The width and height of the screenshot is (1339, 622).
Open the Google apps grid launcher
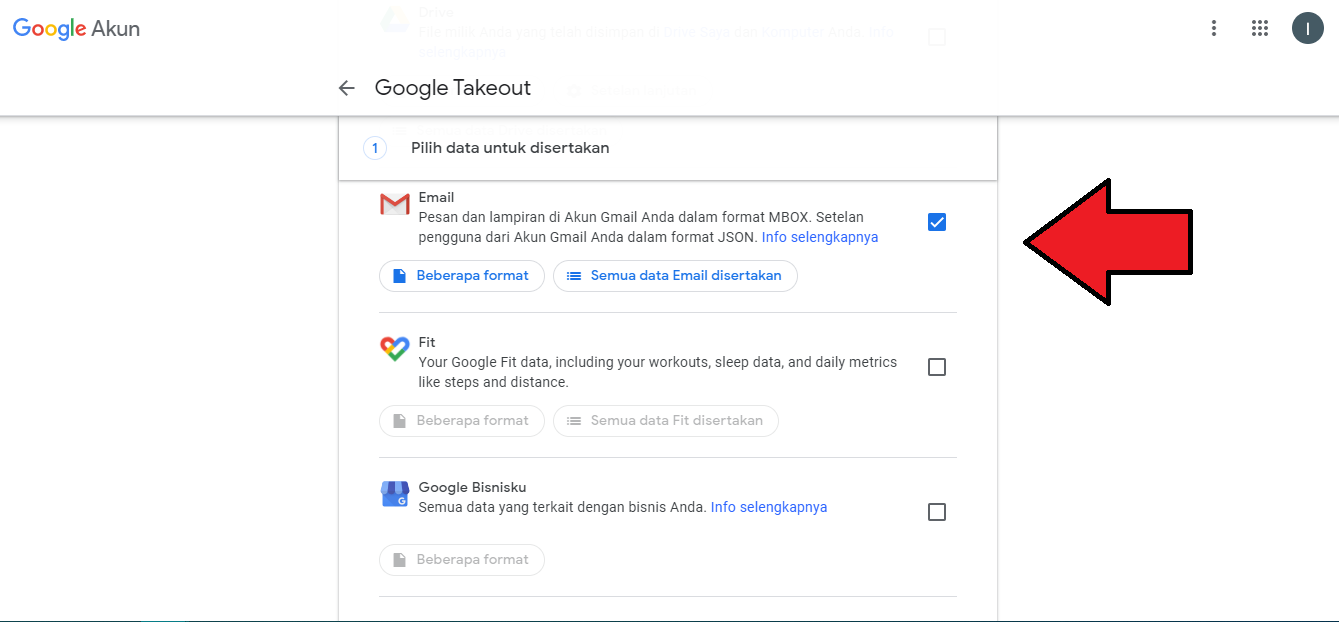1260,28
